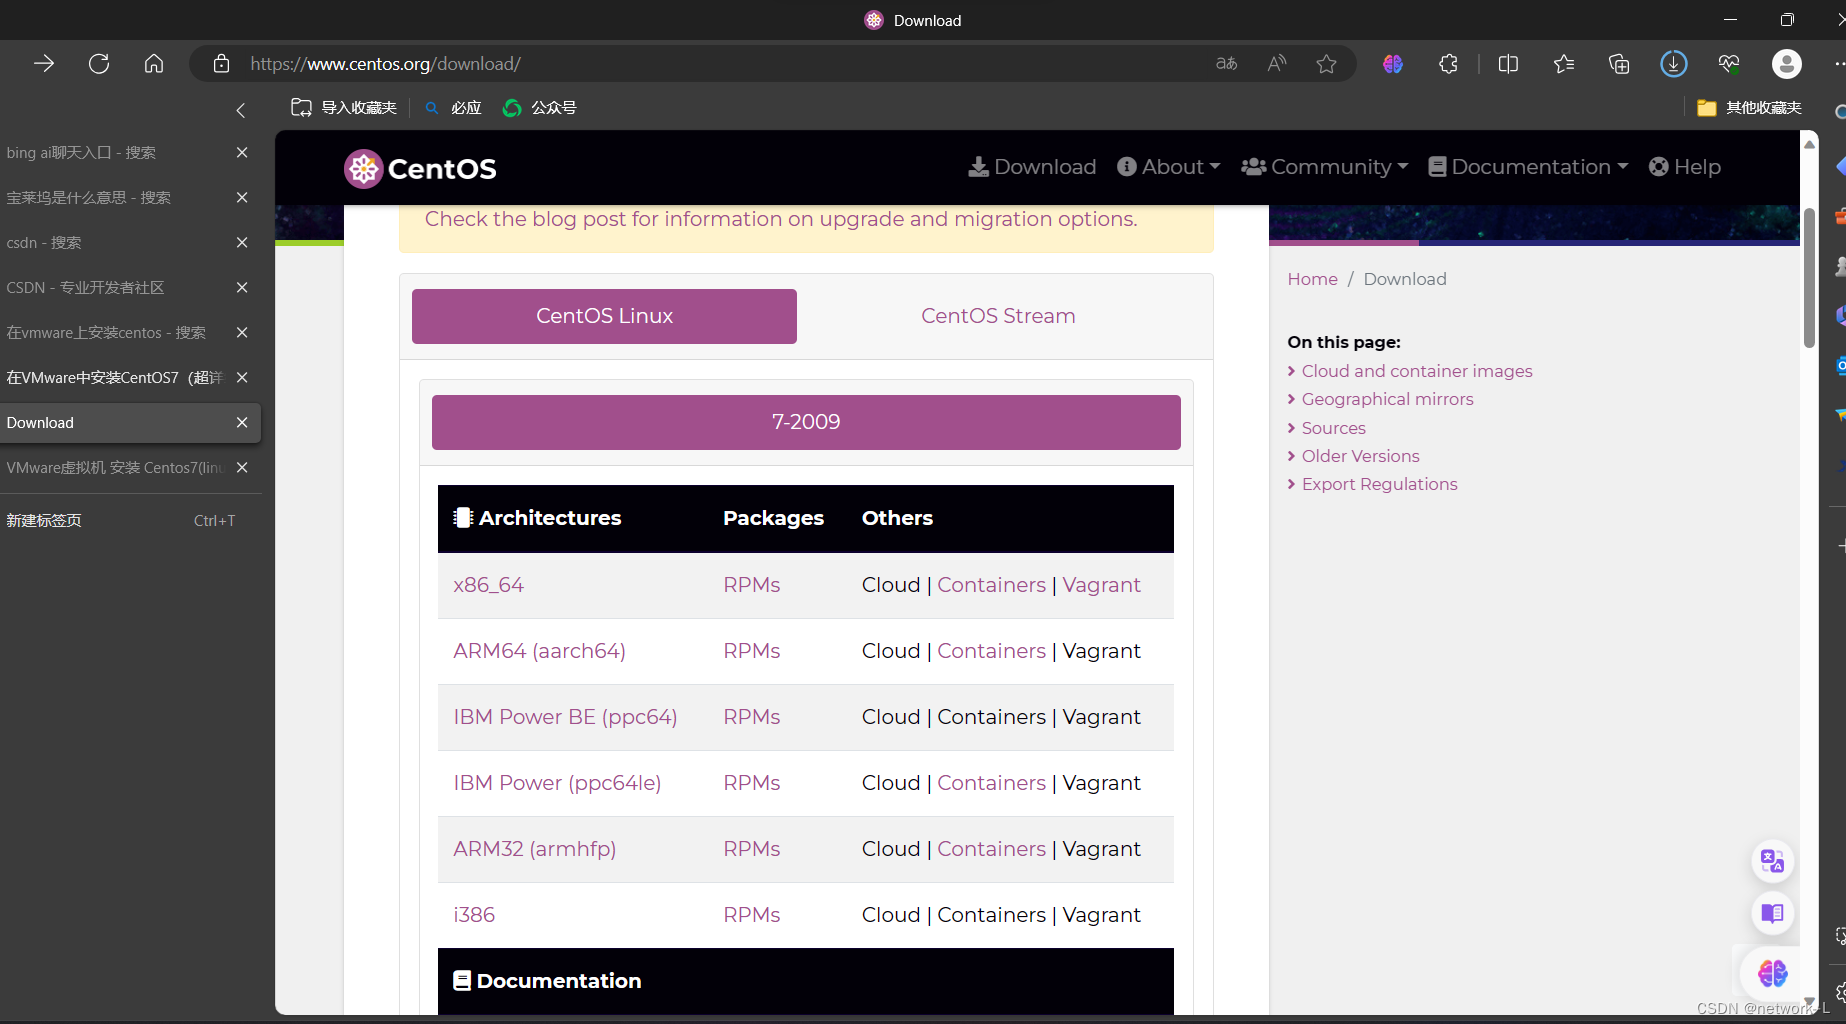Screen dimensions: 1846x1024
Task: Jump to Export Regulations section
Action: click(1379, 484)
